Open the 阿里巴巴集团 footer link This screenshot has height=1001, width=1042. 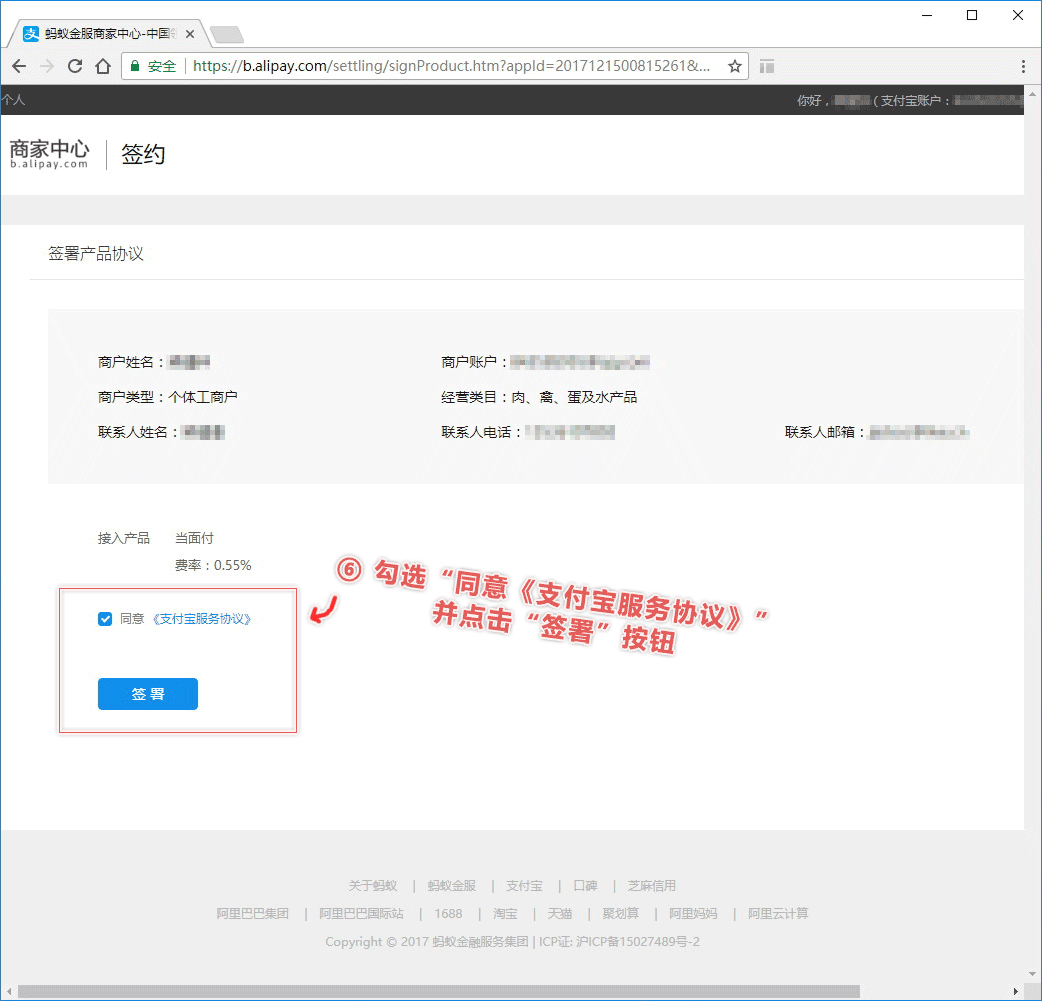(x=253, y=913)
